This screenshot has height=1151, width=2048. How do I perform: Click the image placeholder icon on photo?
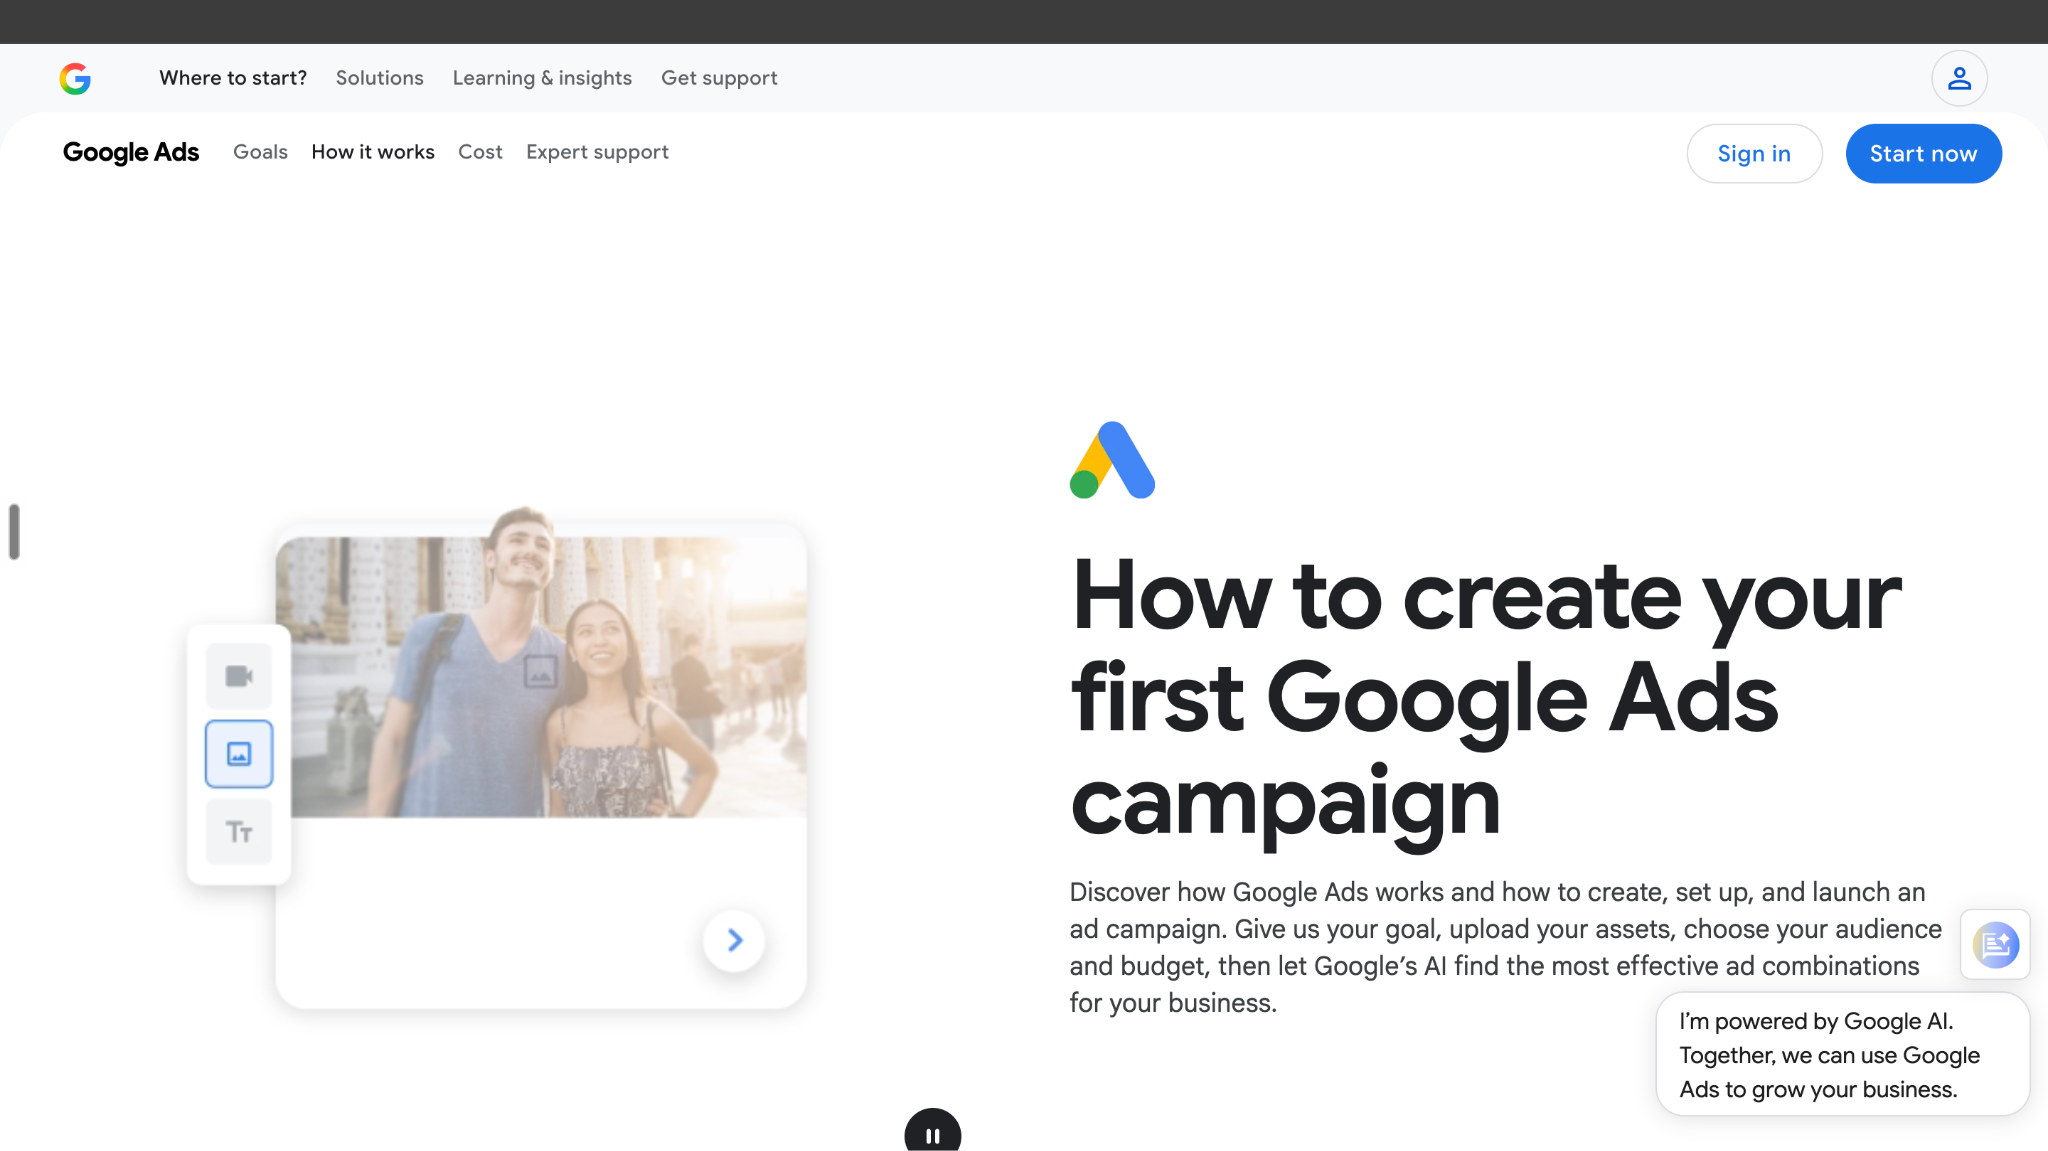pos(540,671)
